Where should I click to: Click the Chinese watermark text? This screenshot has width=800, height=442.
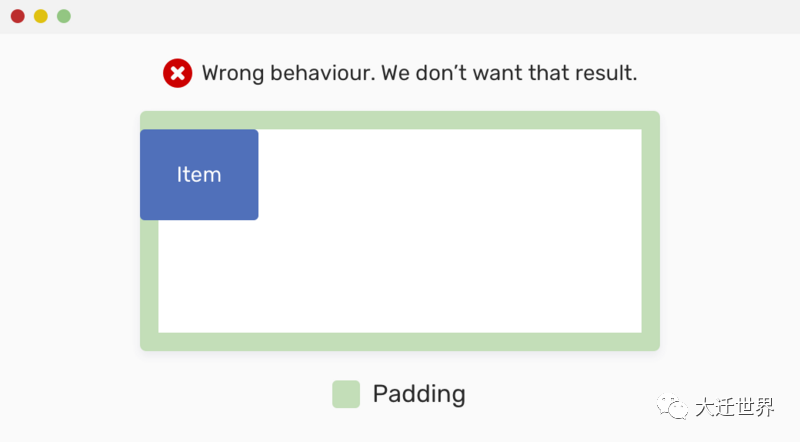734,407
